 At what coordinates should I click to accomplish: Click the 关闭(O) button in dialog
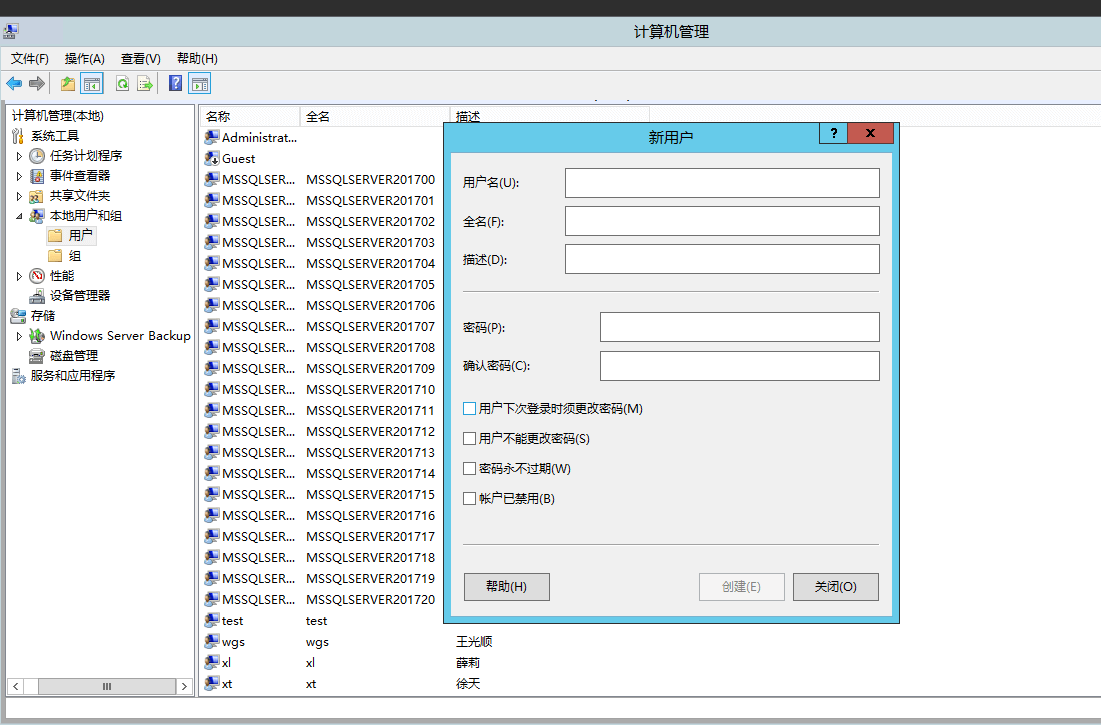pyautogui.click(x=835, y=587)
